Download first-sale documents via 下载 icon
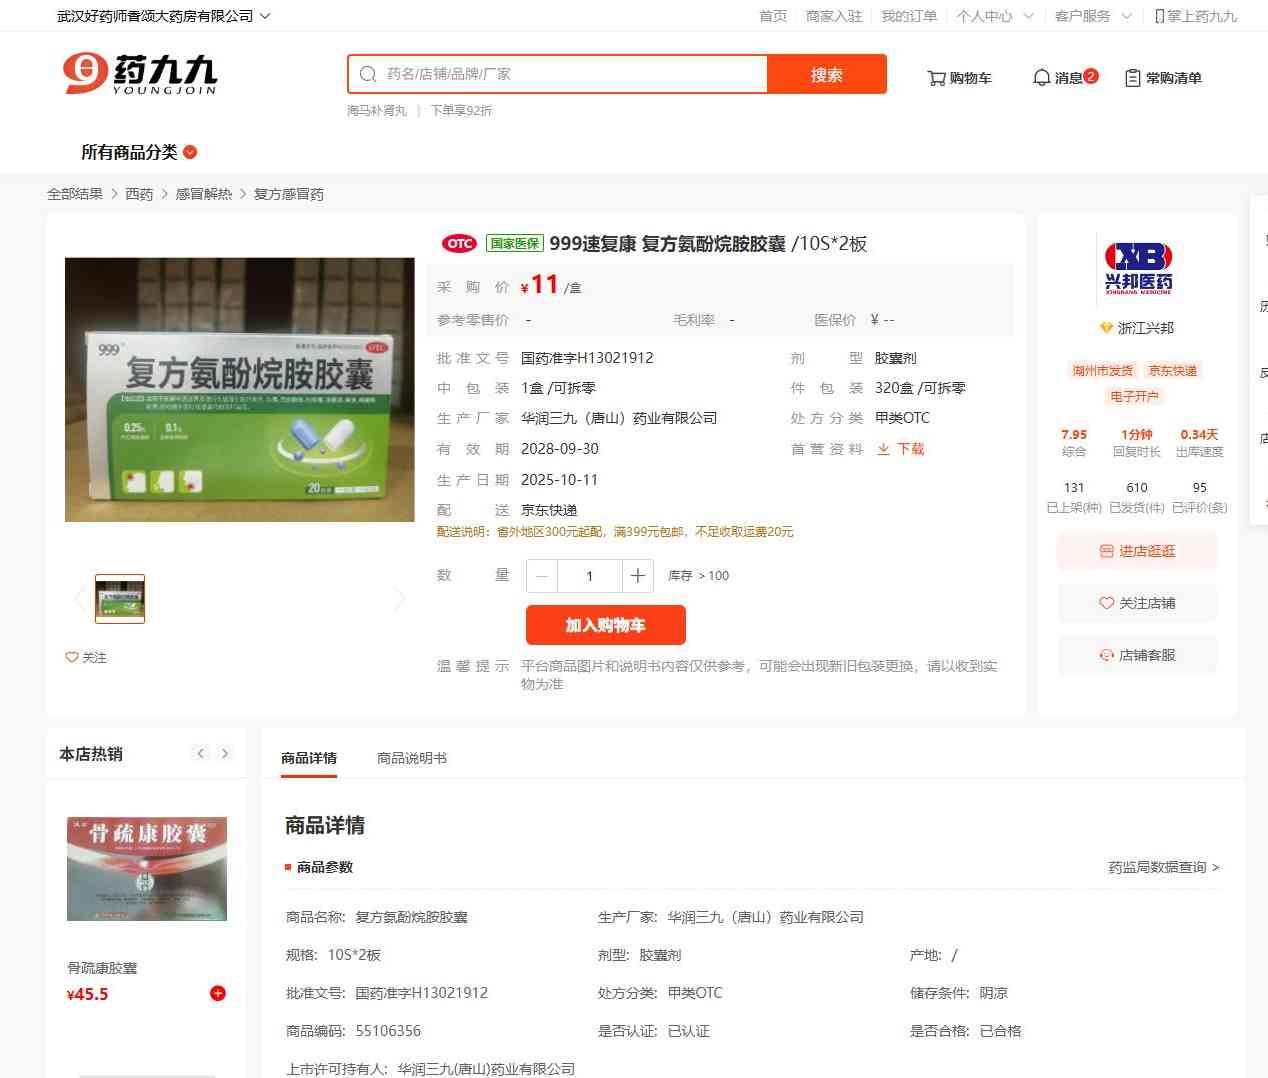 coord(884,449)
